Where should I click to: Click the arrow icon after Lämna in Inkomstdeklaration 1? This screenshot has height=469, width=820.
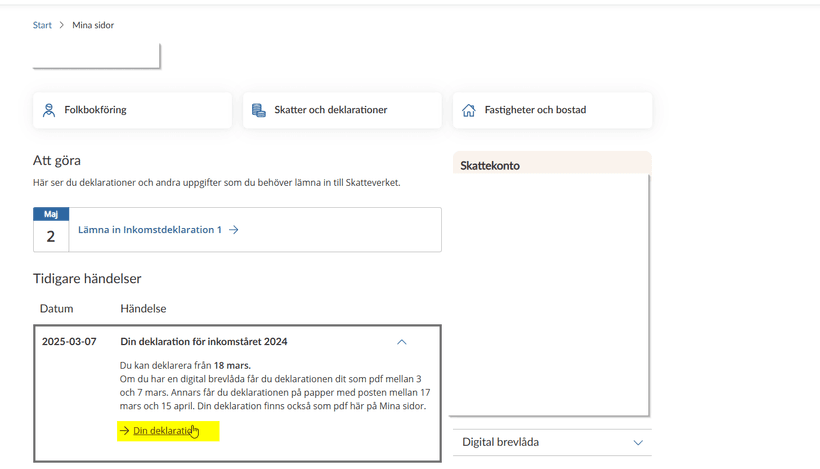pyautogui.click(x=234, y=230)
